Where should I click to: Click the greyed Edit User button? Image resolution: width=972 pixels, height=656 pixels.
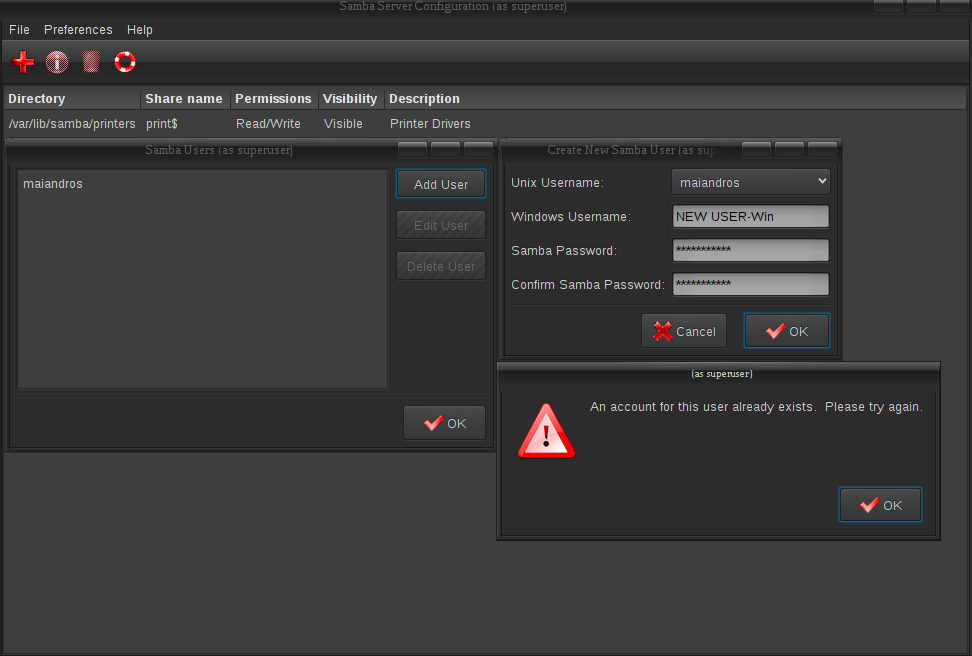(x=441, y=225)
